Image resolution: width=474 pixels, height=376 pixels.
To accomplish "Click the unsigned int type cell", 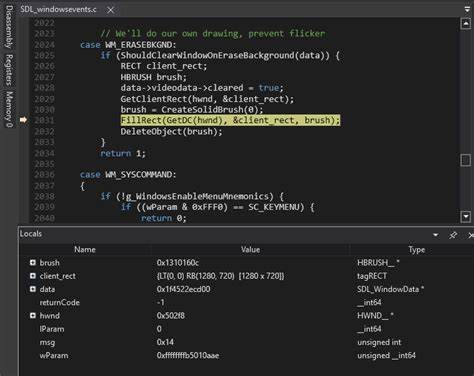I will click(x=379, y=342).
